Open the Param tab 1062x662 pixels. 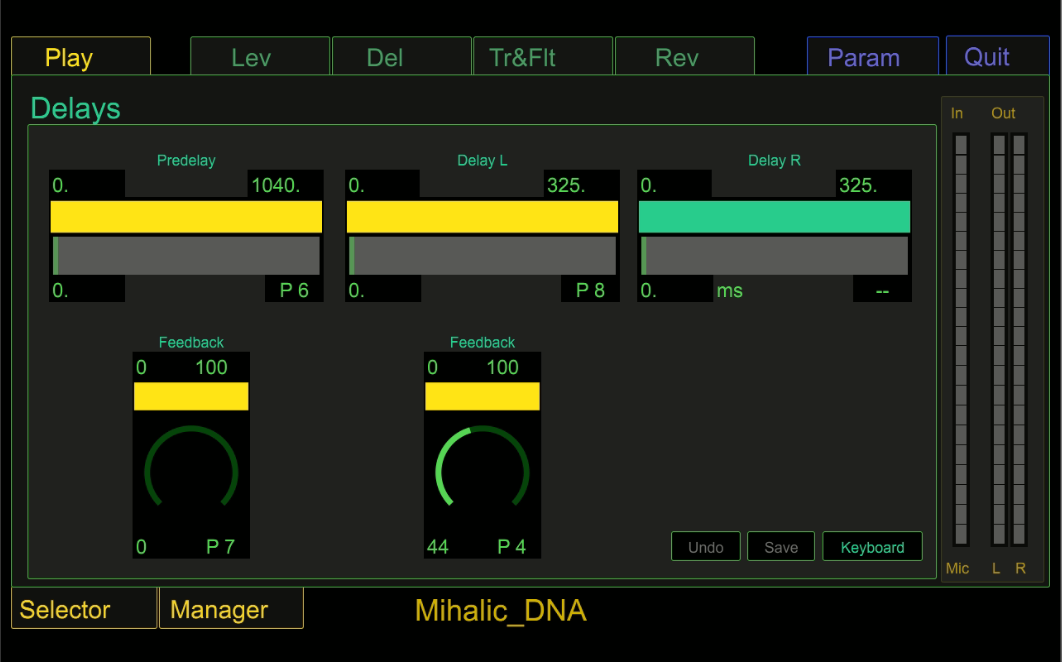872,56
